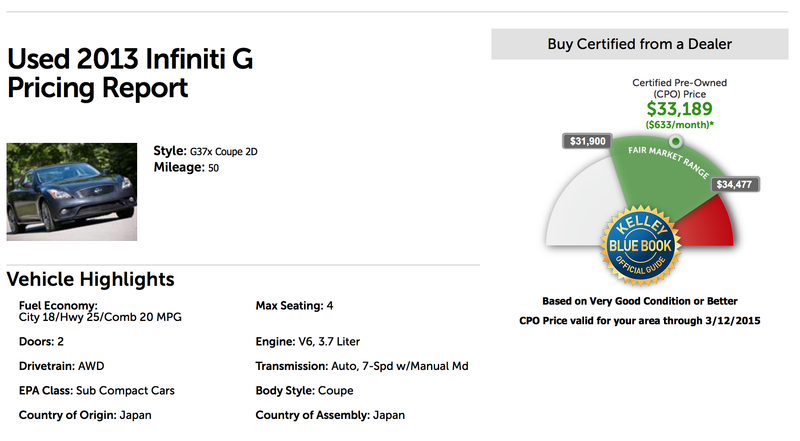Click the Drivetrain: AWD entry

tap(62, 366)
